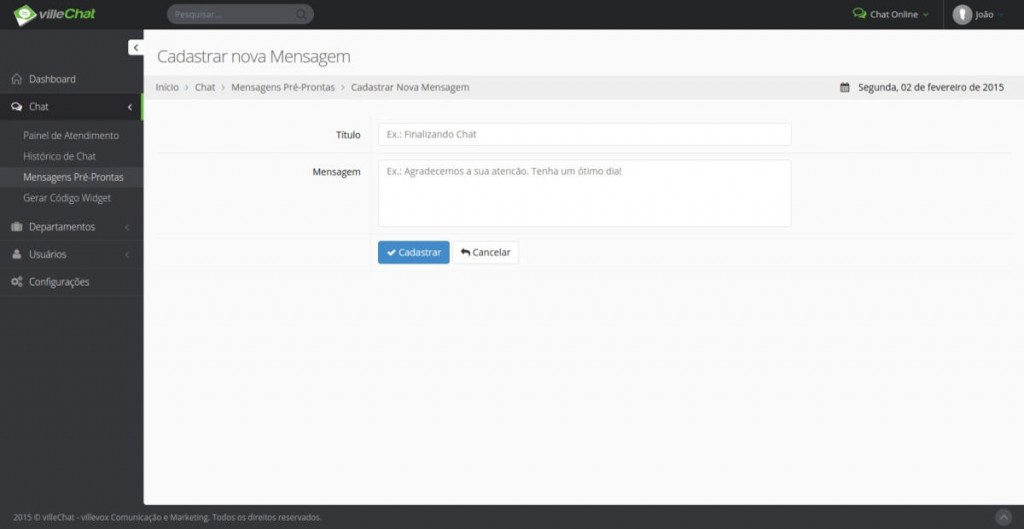Click the Configurações gears icon

(17, 281)
